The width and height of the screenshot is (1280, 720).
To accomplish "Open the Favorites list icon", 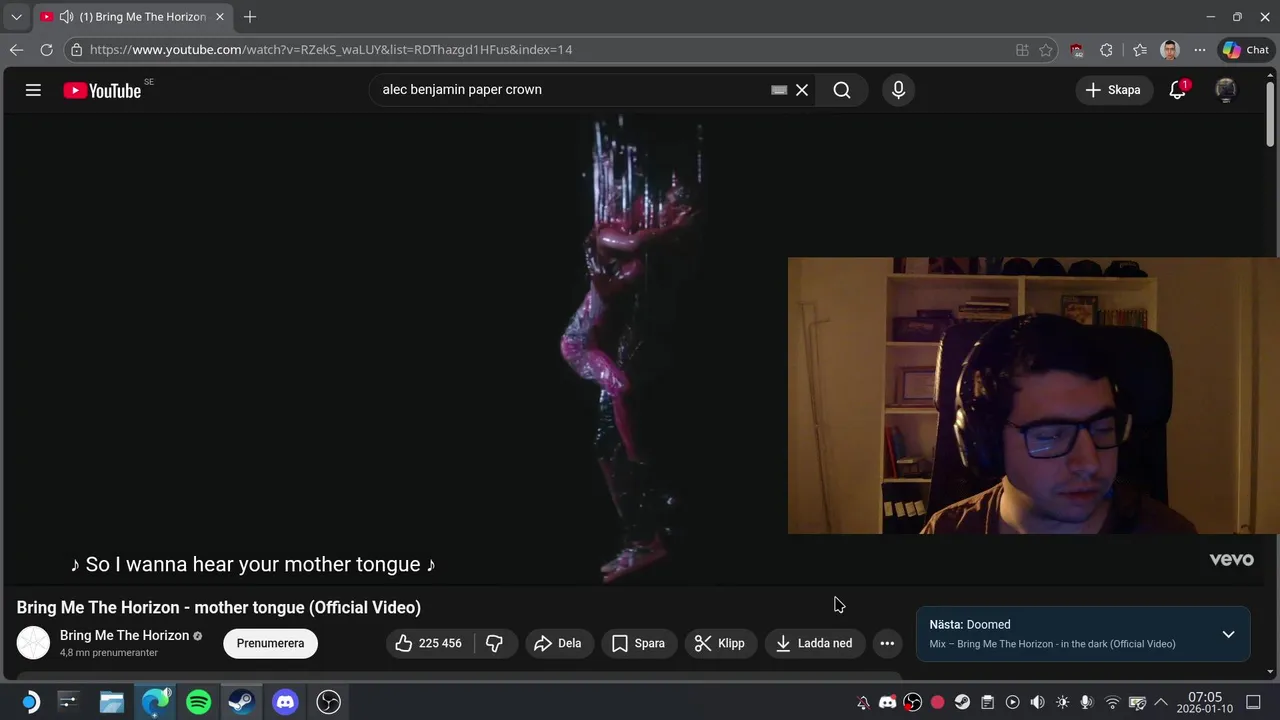I will (1140, 50).
